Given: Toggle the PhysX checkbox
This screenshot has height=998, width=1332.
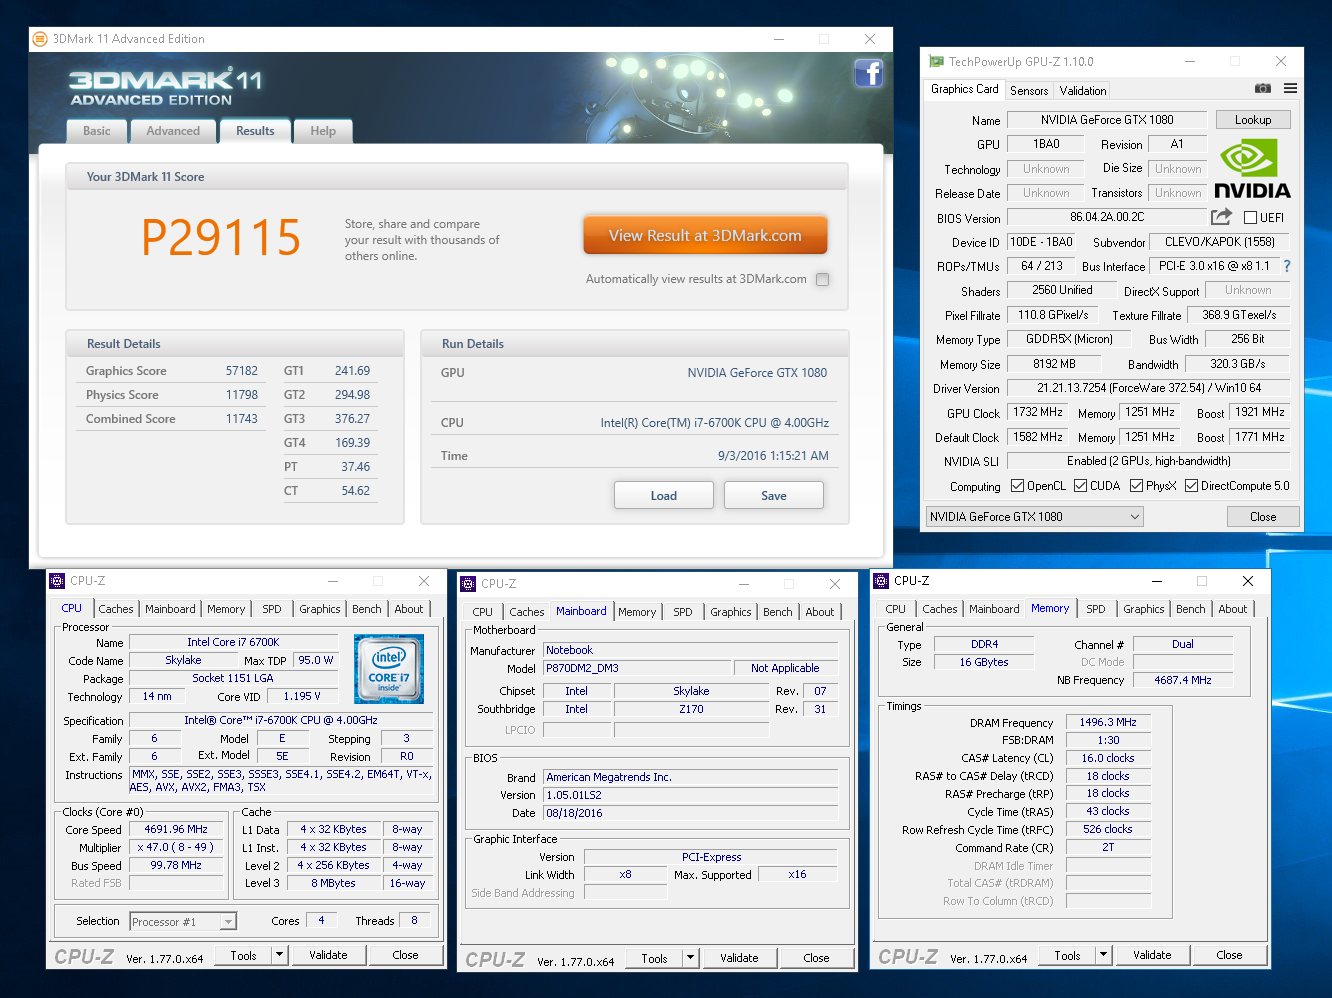Looking at the screenshot, I should pyautogui.click(x=1137, y=486).
